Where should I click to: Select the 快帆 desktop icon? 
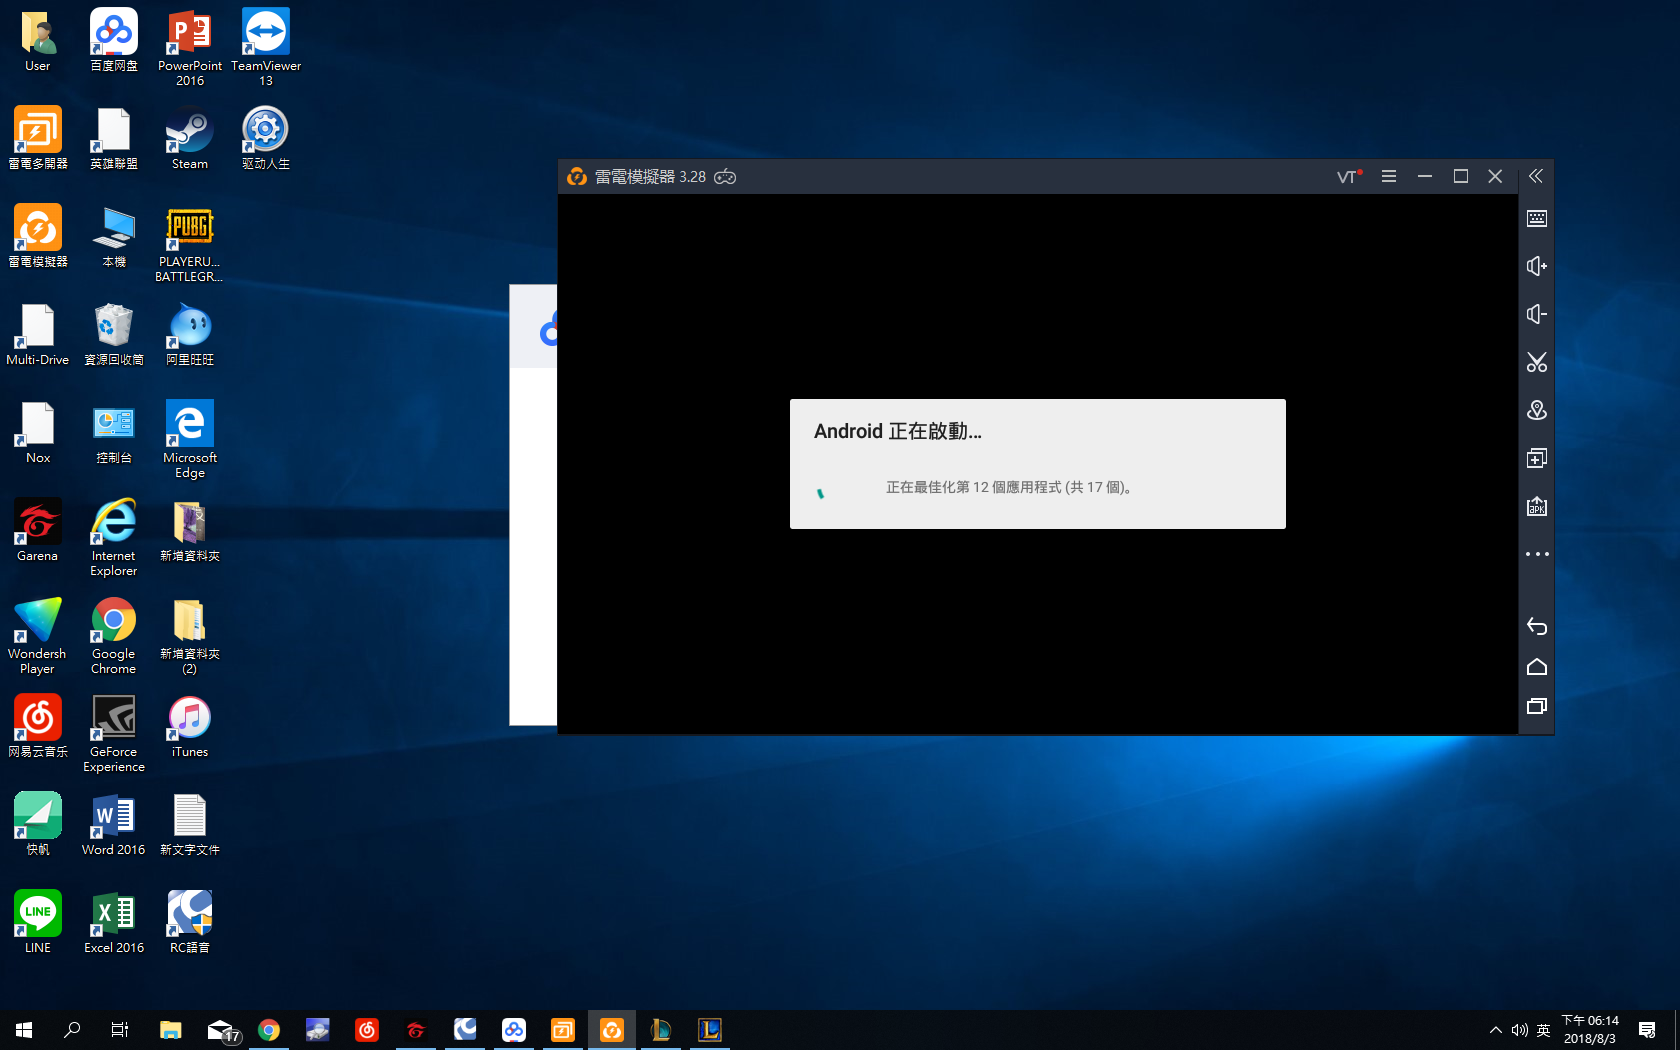click(x=38, y=824)
